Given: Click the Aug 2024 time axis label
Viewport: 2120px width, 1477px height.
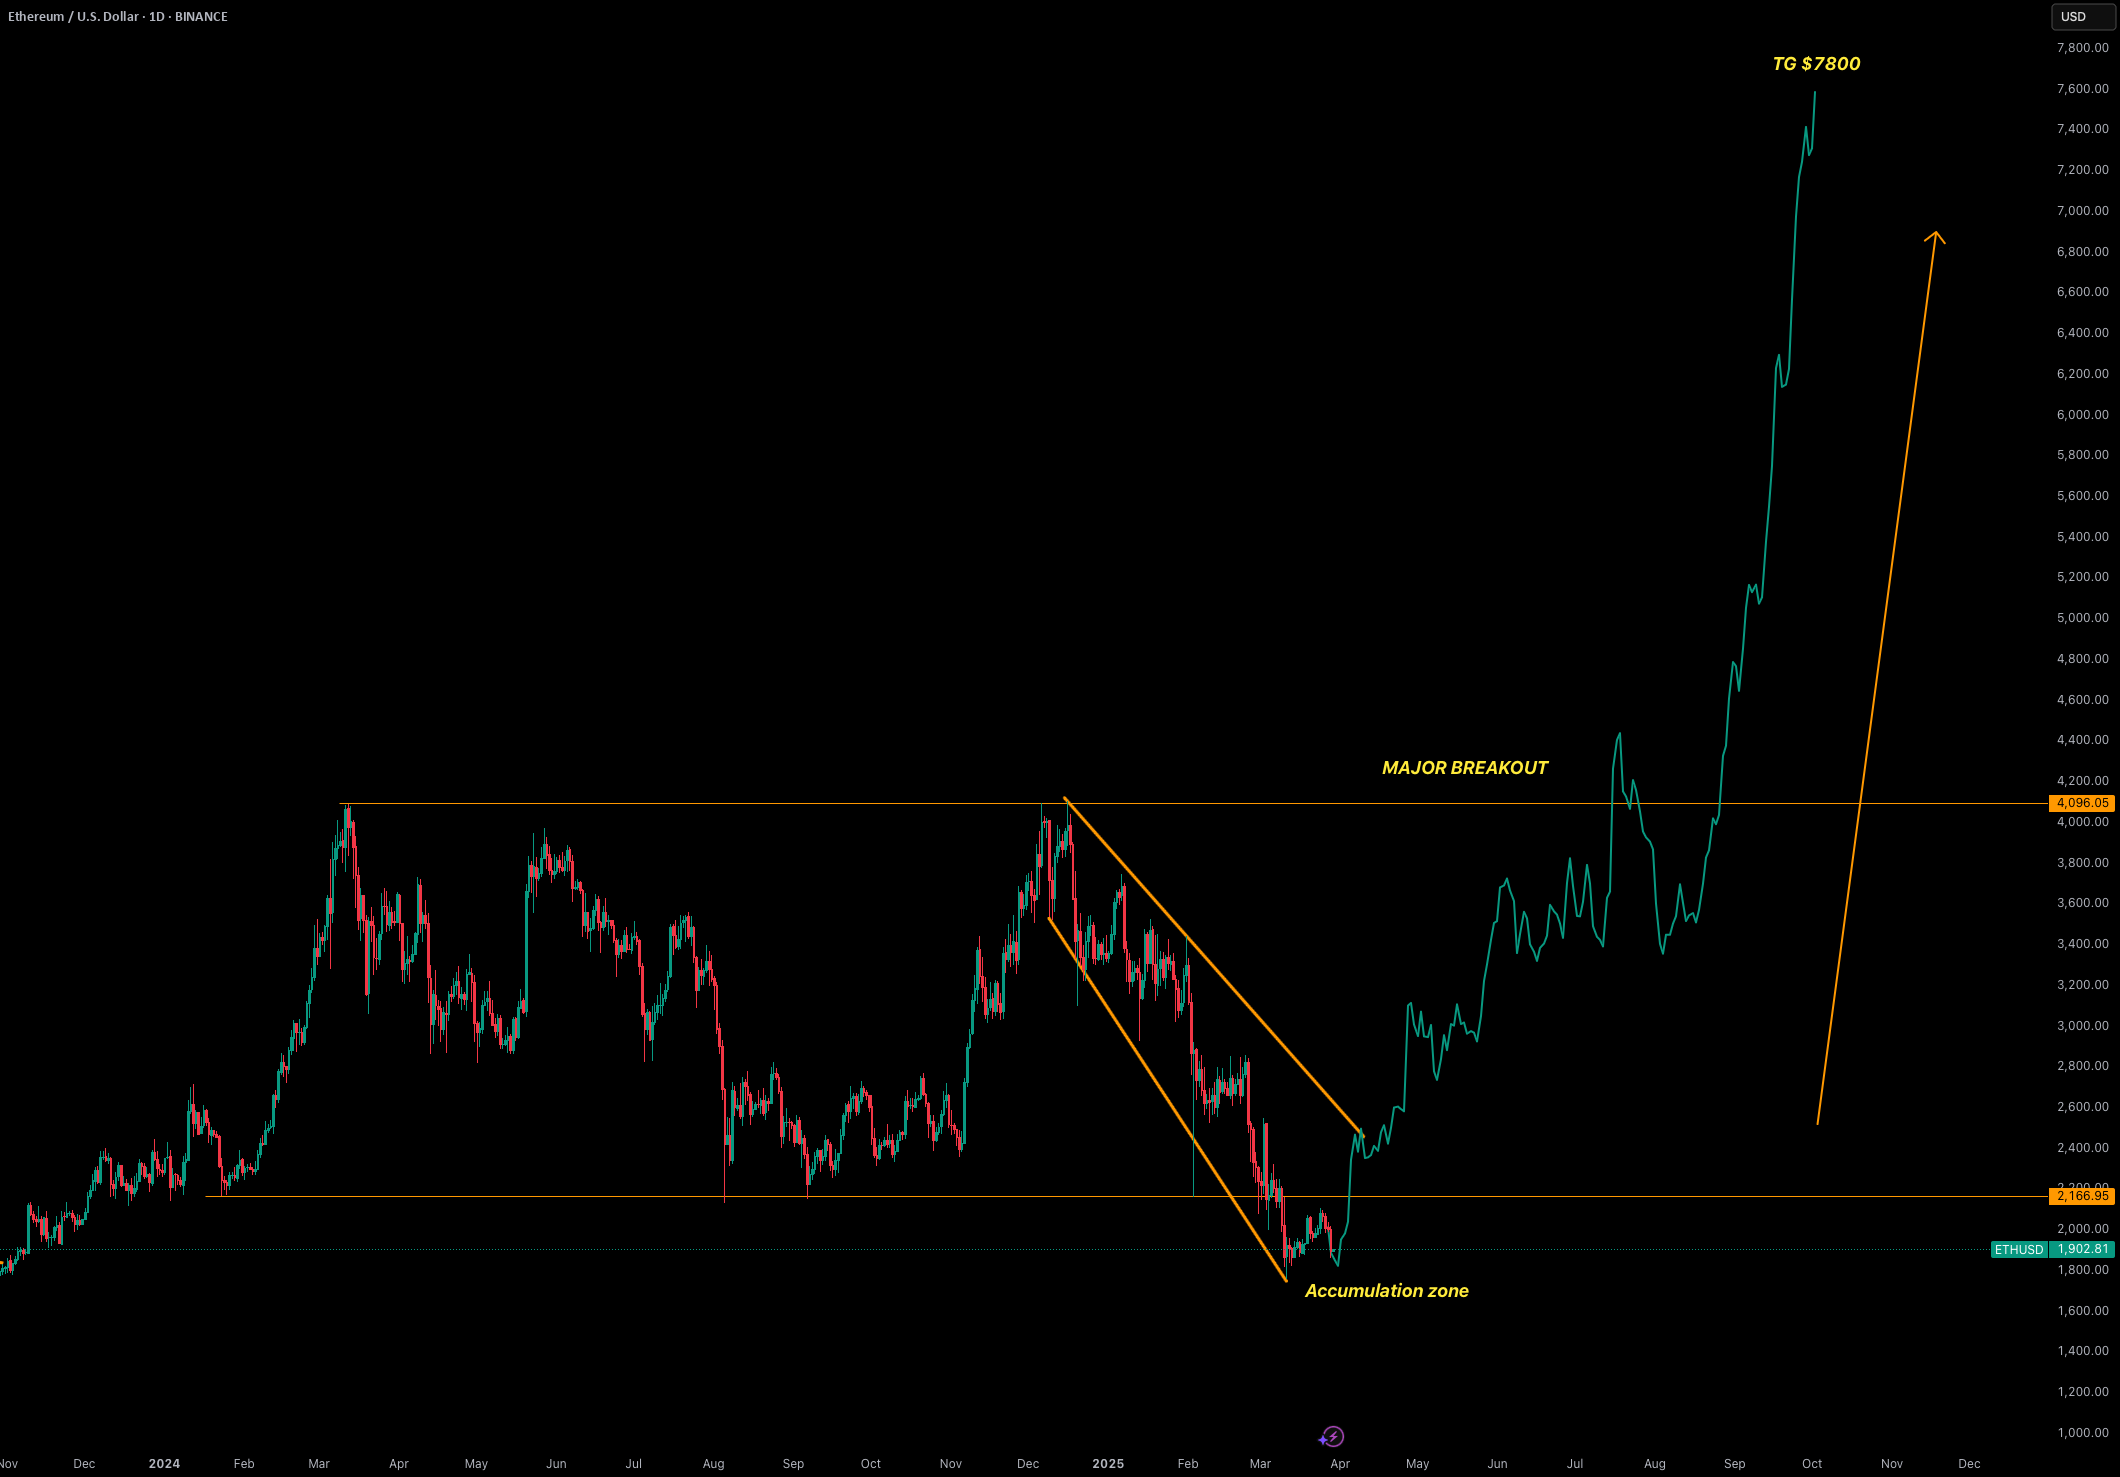Looking at the screenshot, I should pos(713,1464).
